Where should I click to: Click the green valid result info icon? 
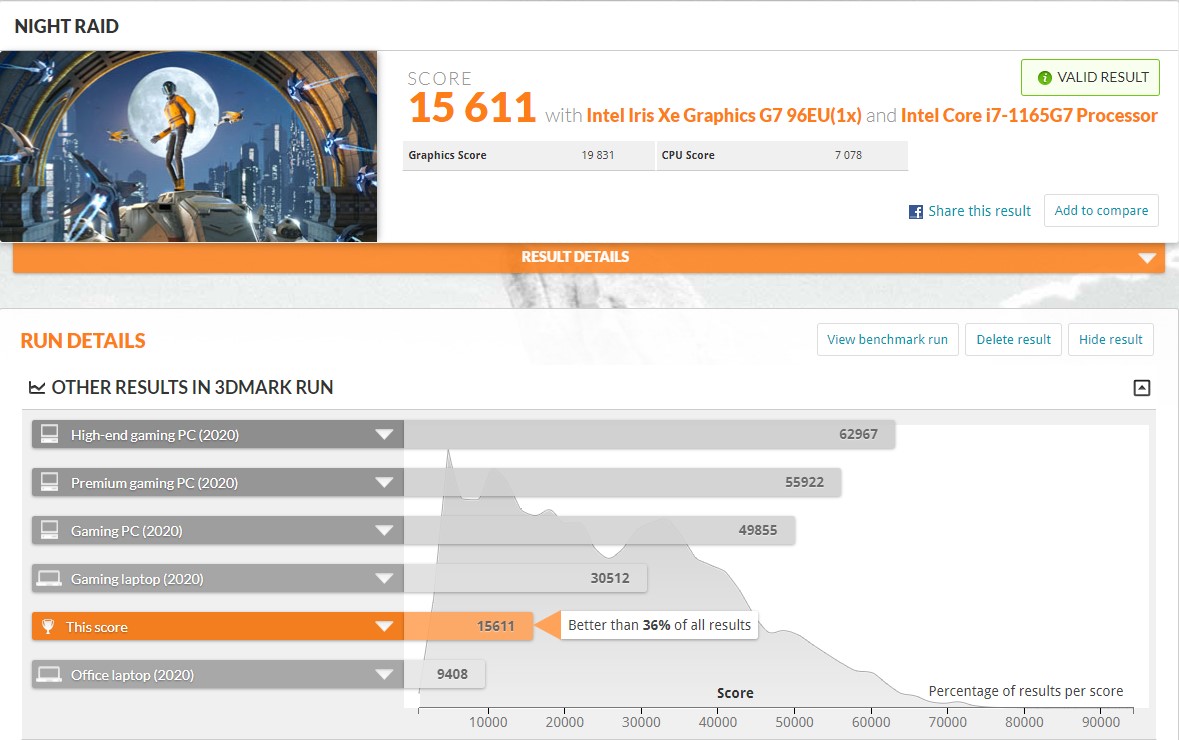pyautogui.click(x=1045, y=77)
